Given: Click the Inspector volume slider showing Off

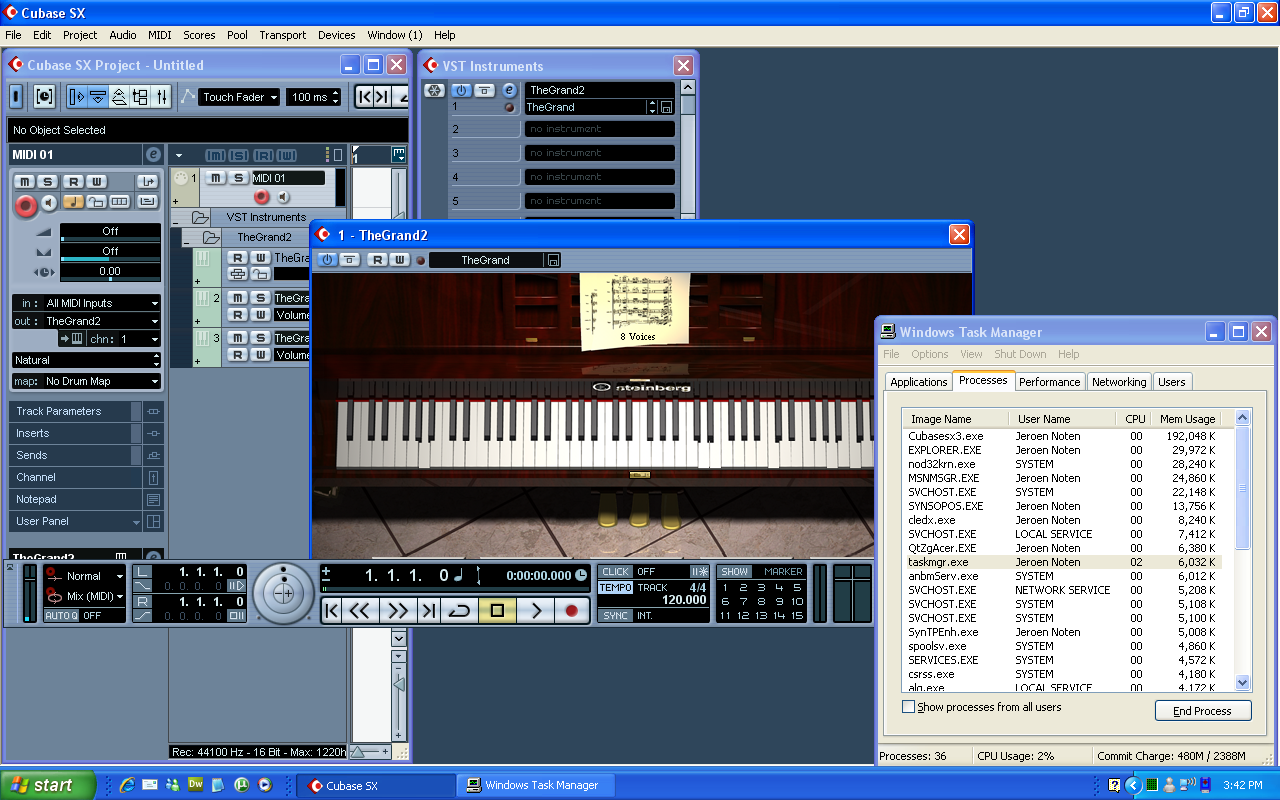Looking at the screenshot, I should coord(110,232).
